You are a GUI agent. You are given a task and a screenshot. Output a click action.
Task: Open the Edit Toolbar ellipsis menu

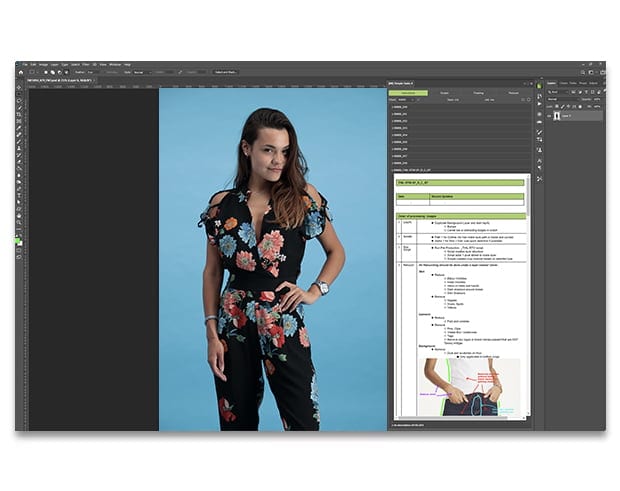(19, 229)
